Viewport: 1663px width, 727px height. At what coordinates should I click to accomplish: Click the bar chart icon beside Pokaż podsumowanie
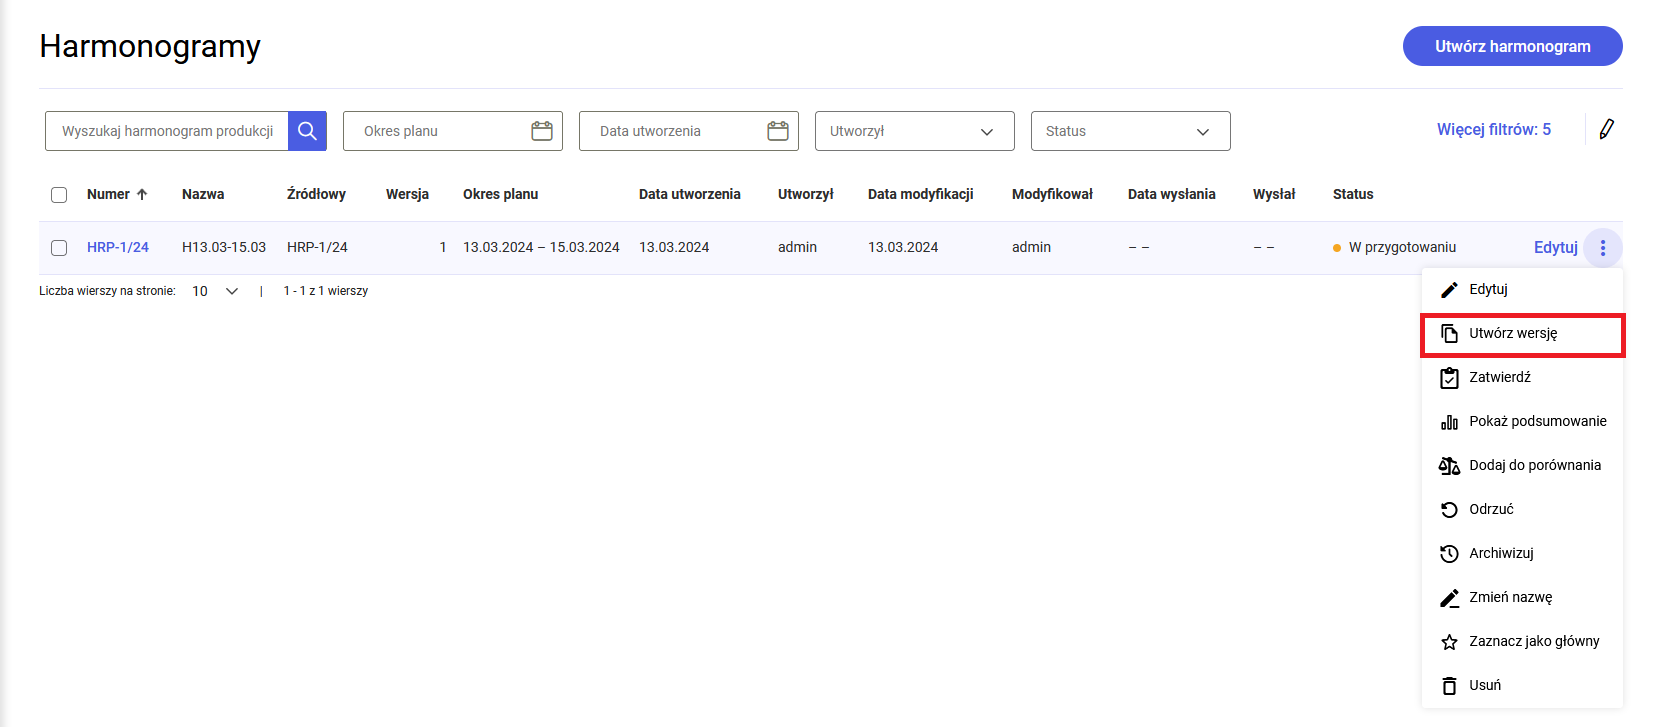(1449, 422)
